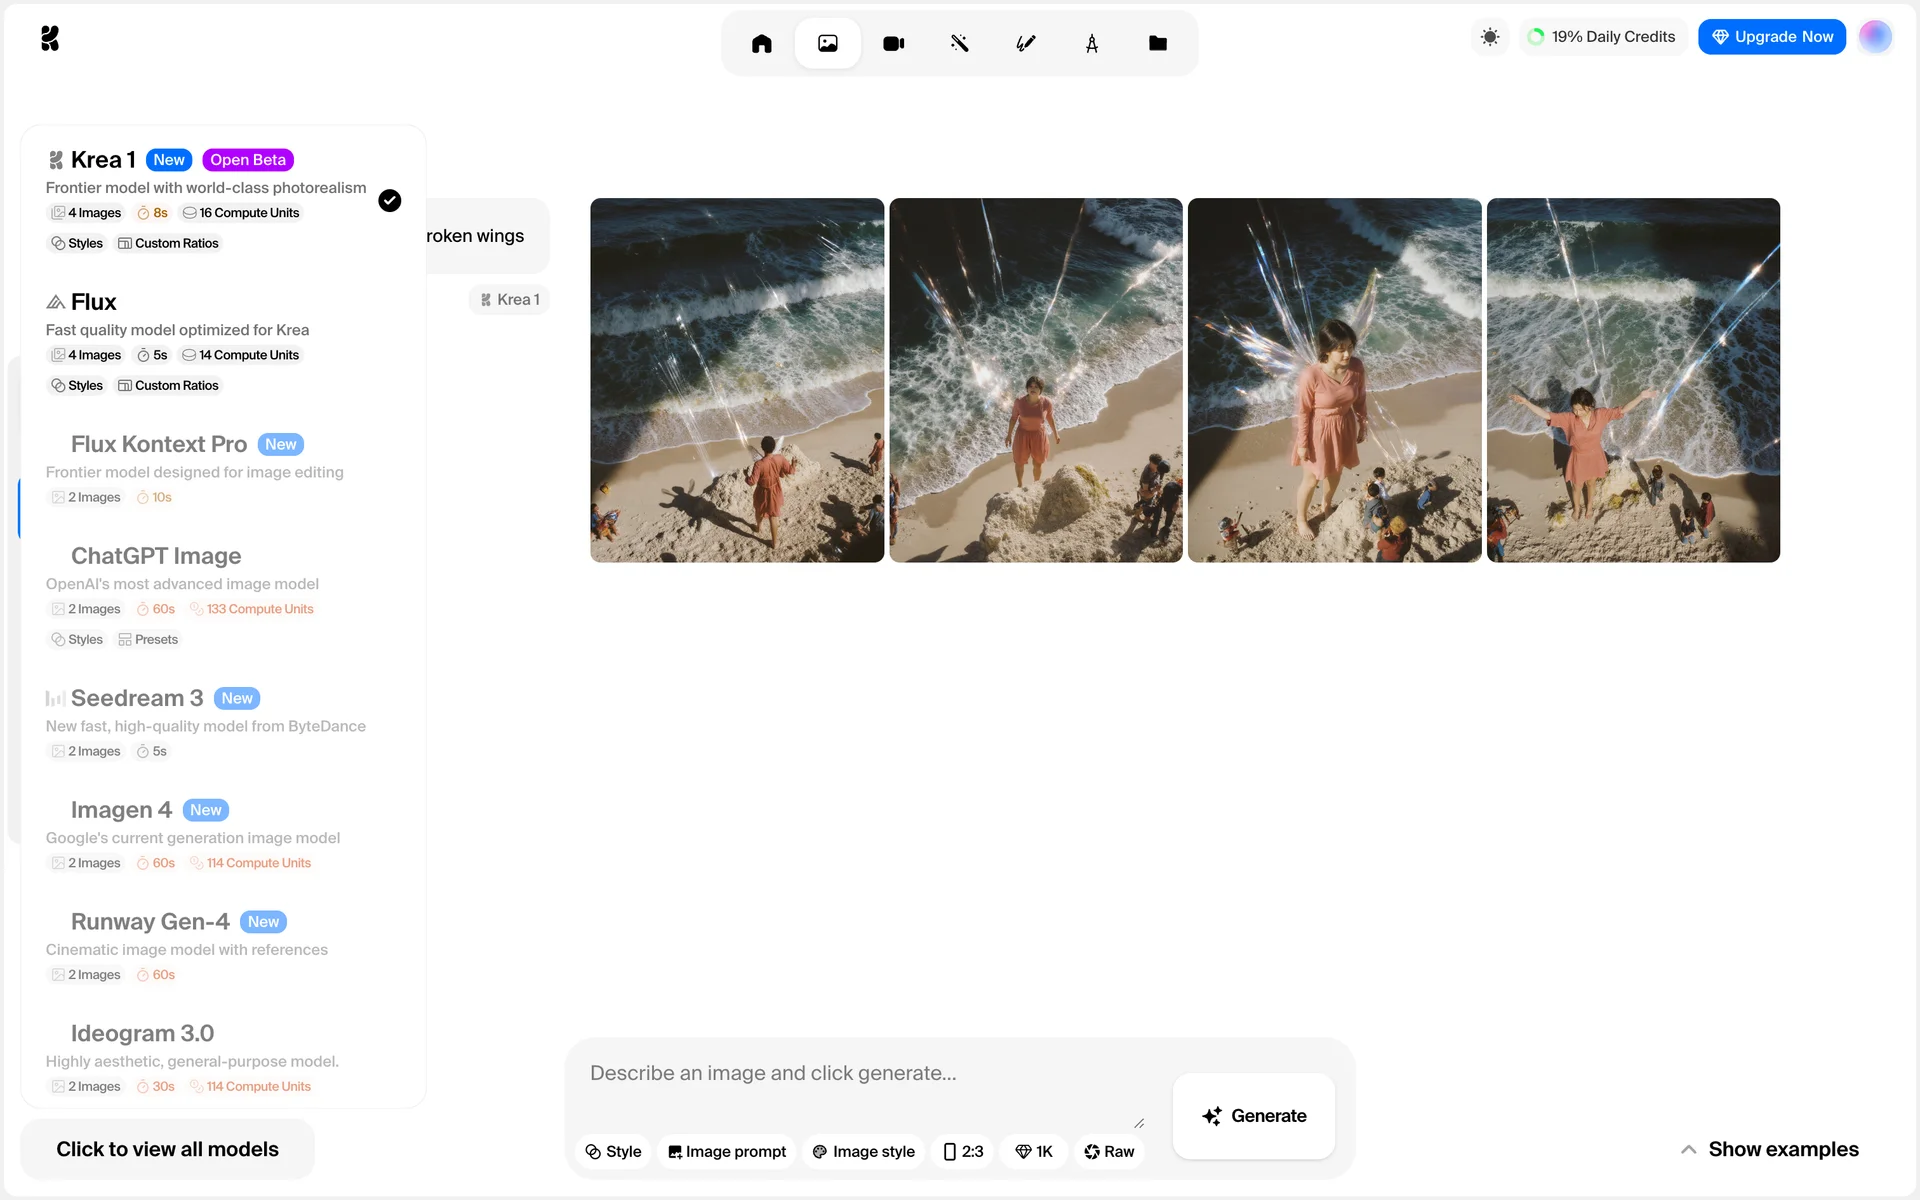The height and width of the screenshot is (1200, 1920).
Task: Click the Krea logo top left
Action: click(x=50, y=38)
